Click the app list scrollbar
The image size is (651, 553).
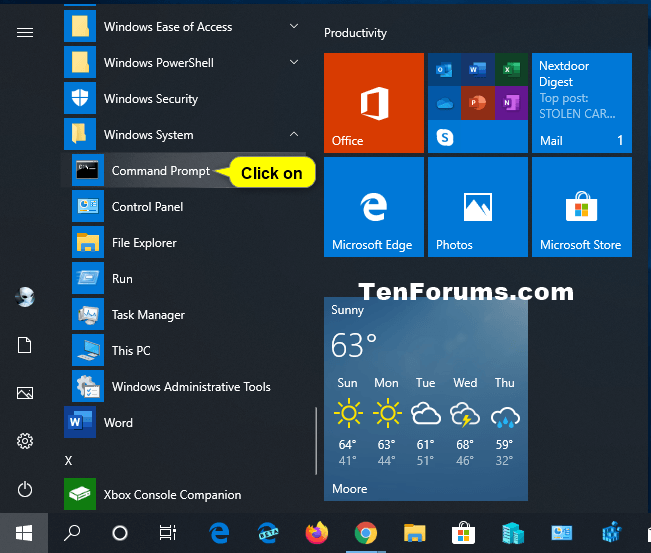[x=316, y=440]
